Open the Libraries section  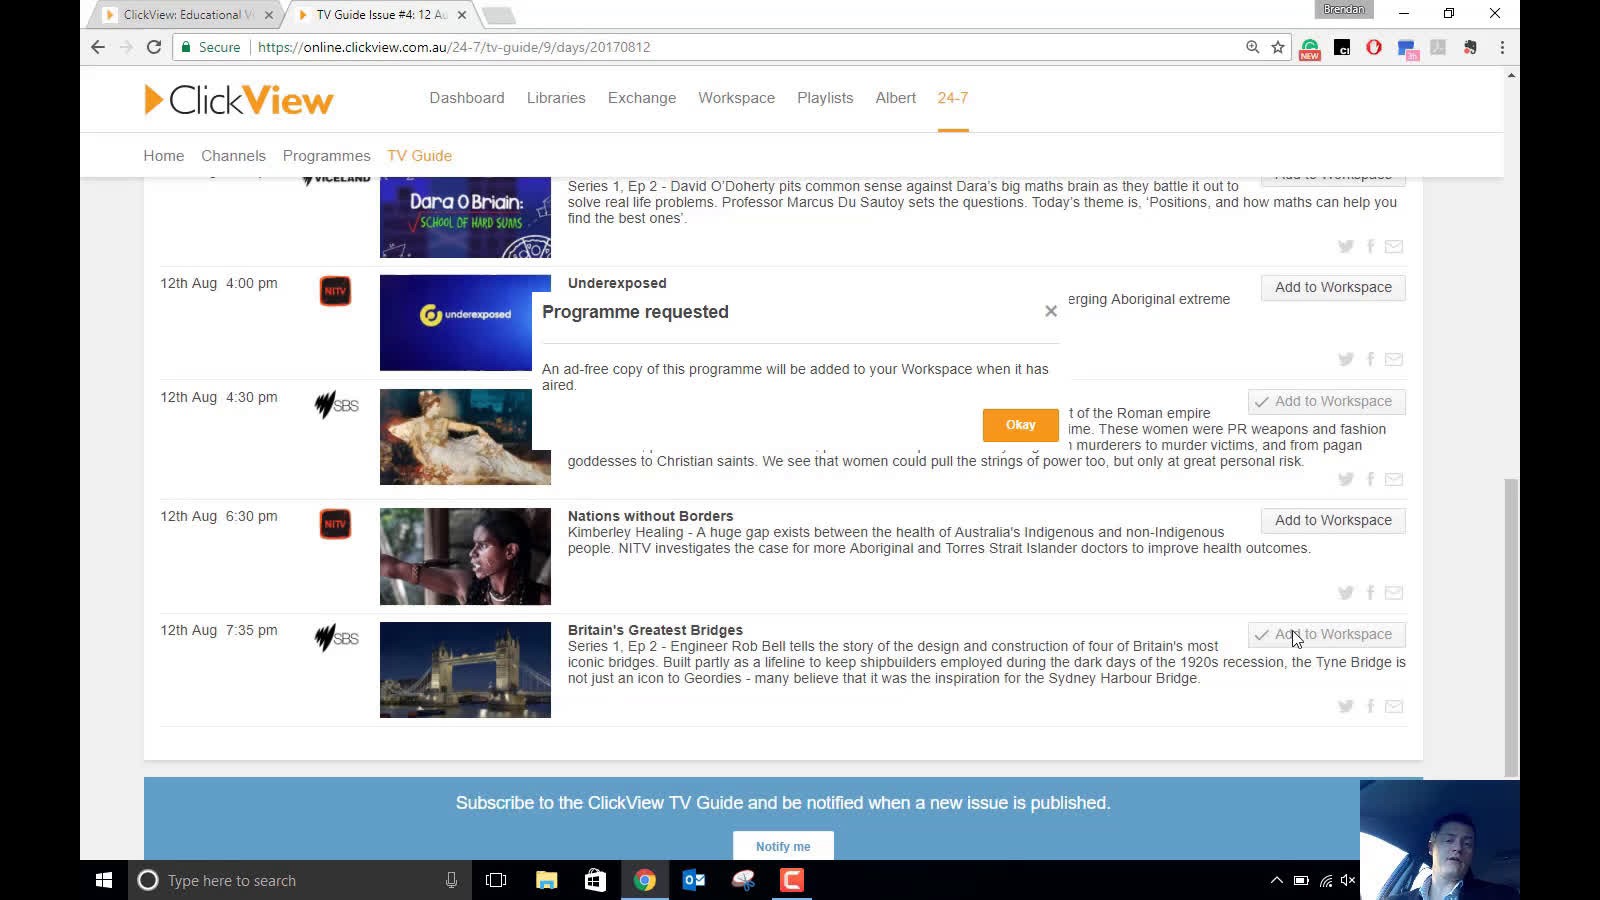(x=556, y=98)
